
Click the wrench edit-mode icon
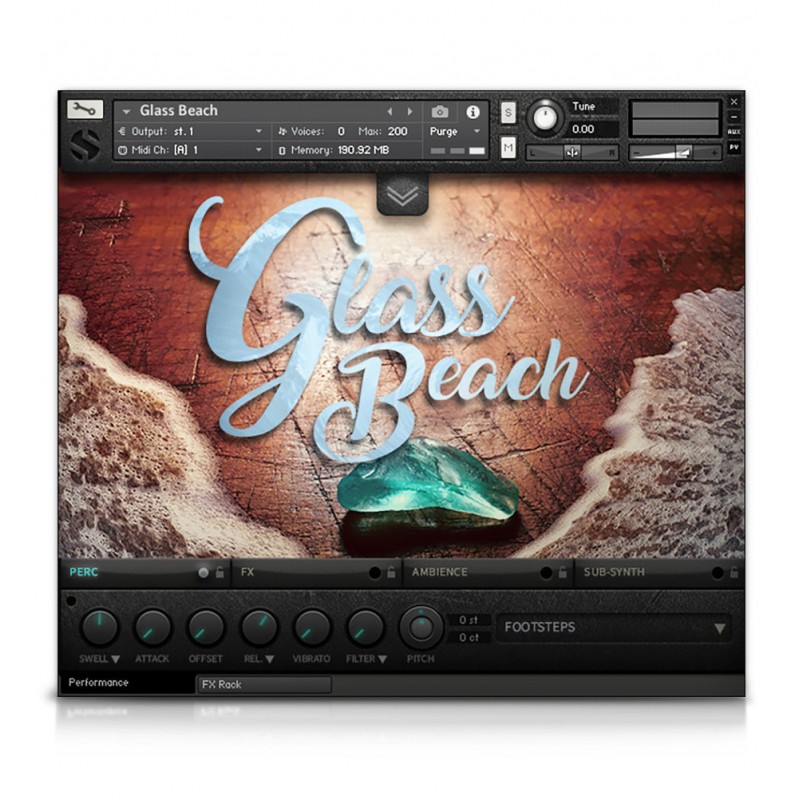85,110
